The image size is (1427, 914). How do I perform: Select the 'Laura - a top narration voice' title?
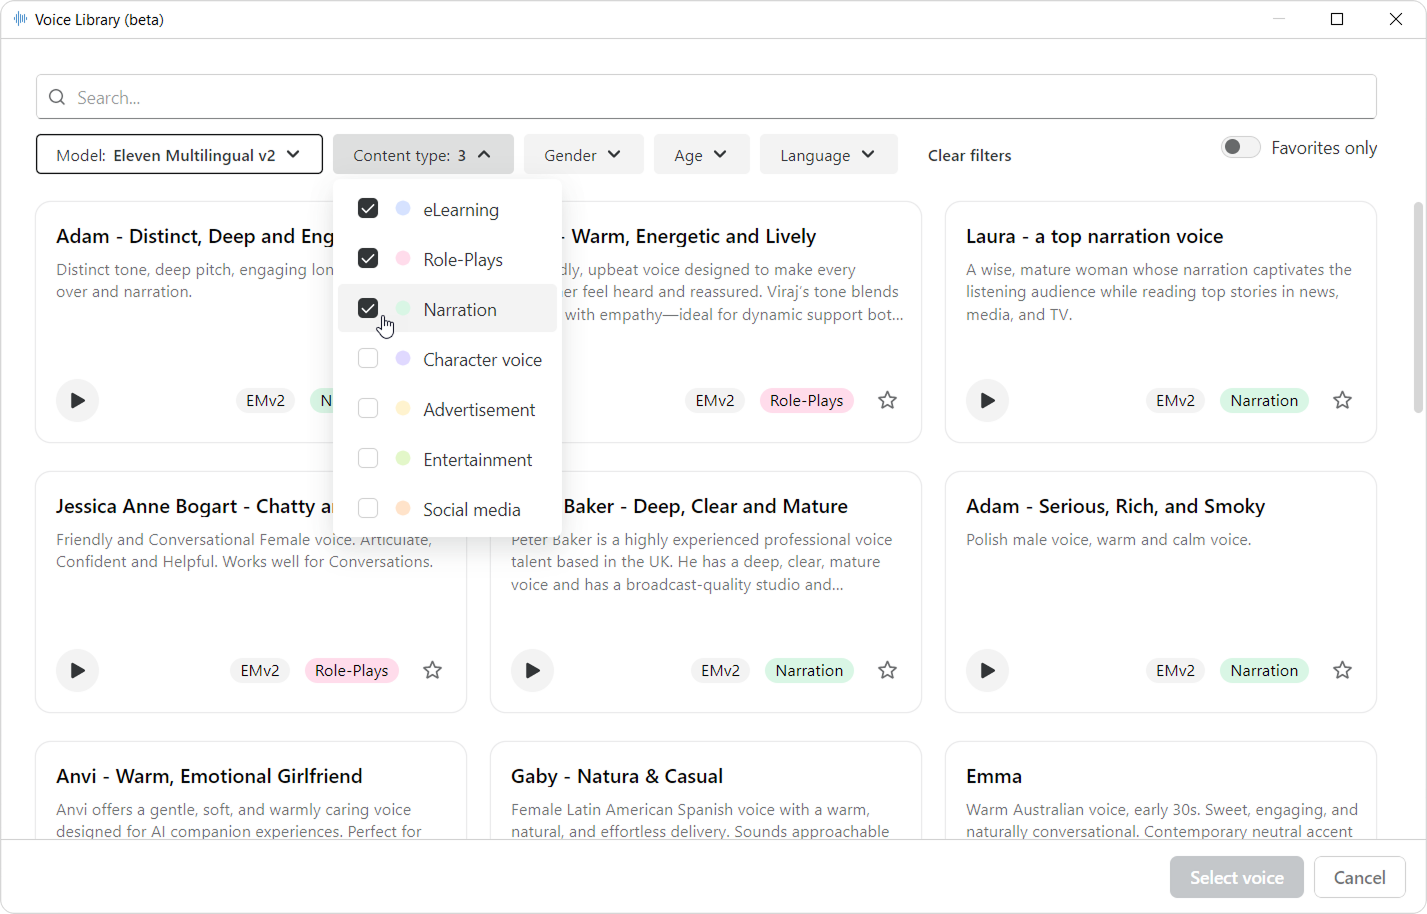point(1095,236)
